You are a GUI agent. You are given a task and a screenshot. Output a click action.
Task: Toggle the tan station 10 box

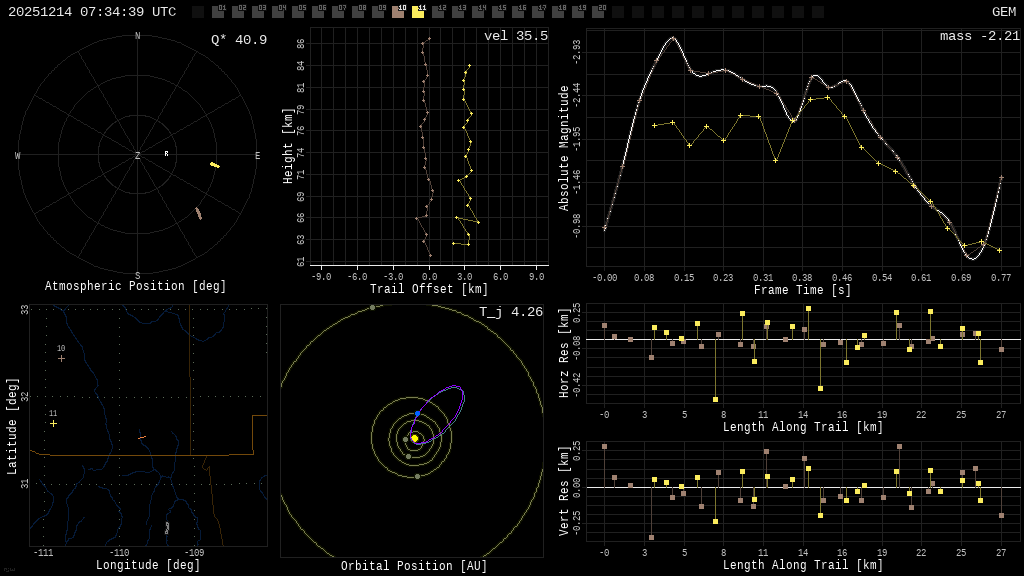pos(398,12)
